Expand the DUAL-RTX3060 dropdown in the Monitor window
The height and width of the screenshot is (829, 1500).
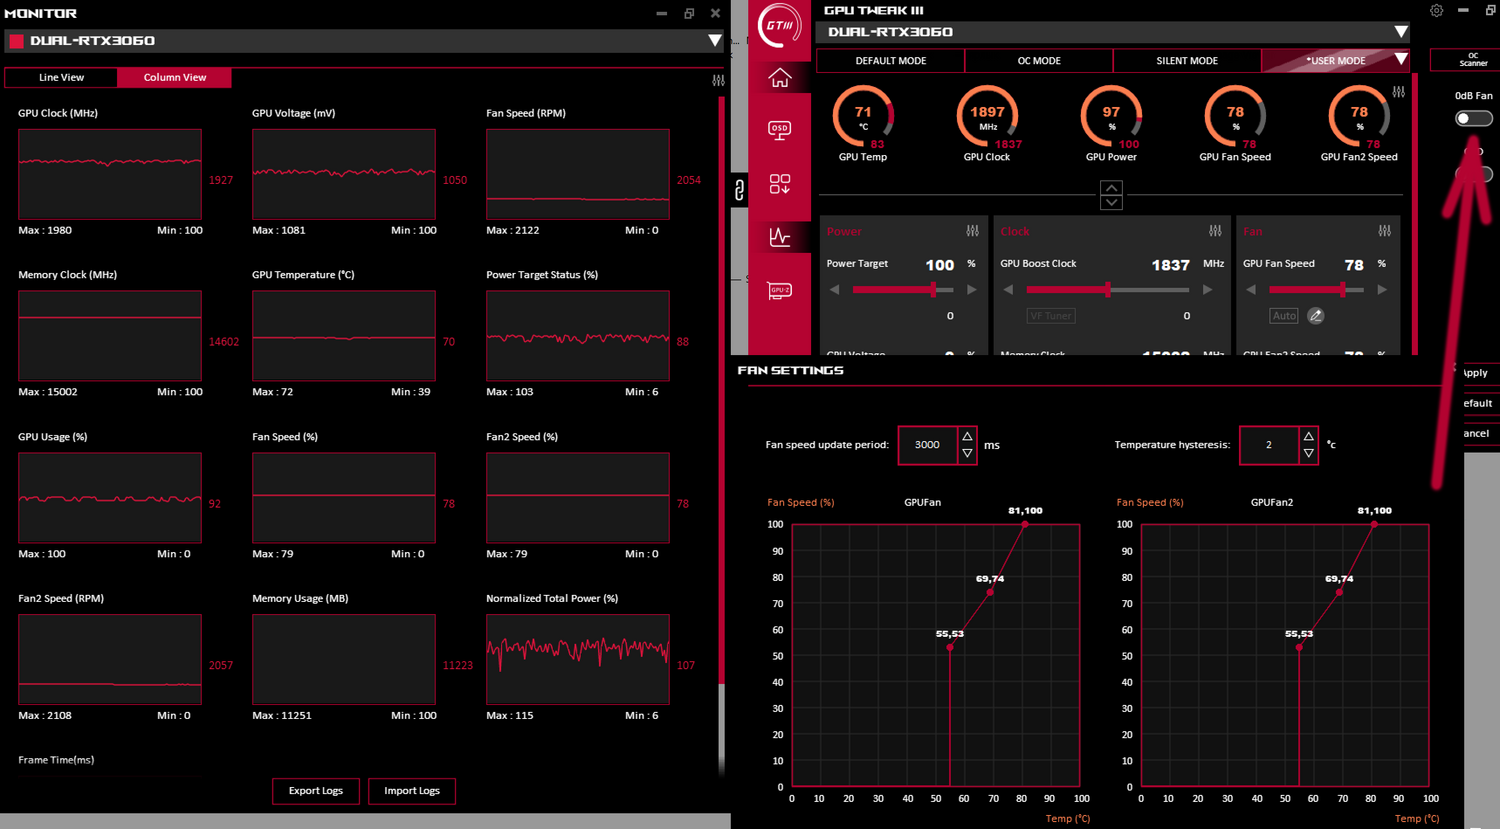(x=714, y=41)
